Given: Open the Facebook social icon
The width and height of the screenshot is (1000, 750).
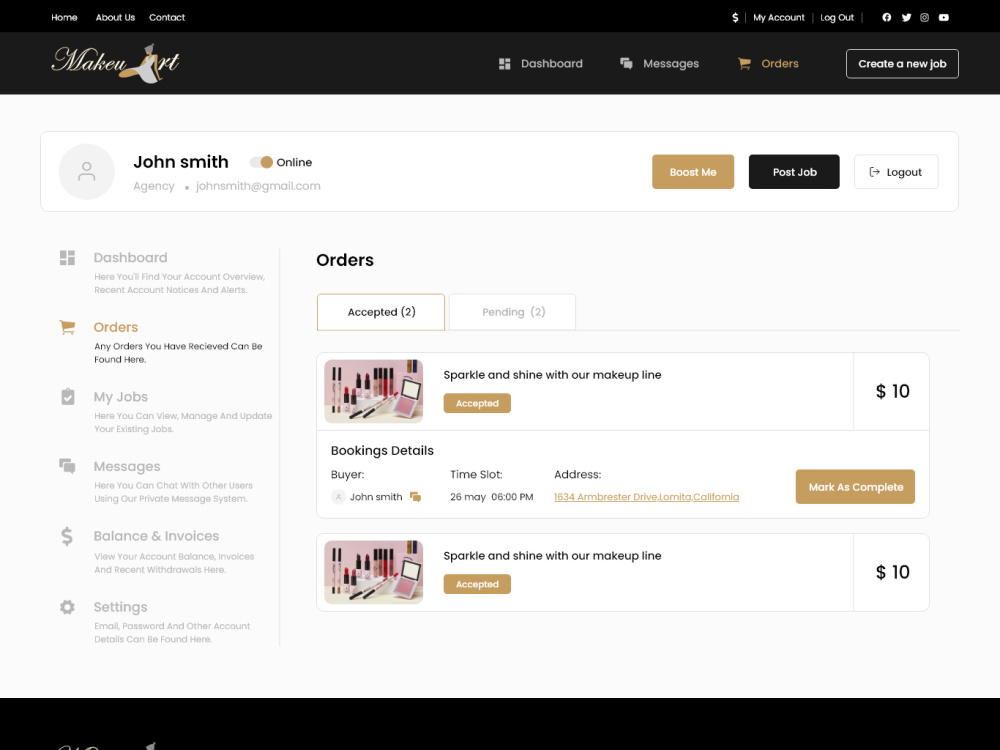Looking at the screenshot, I should click(x=886, y=17).
